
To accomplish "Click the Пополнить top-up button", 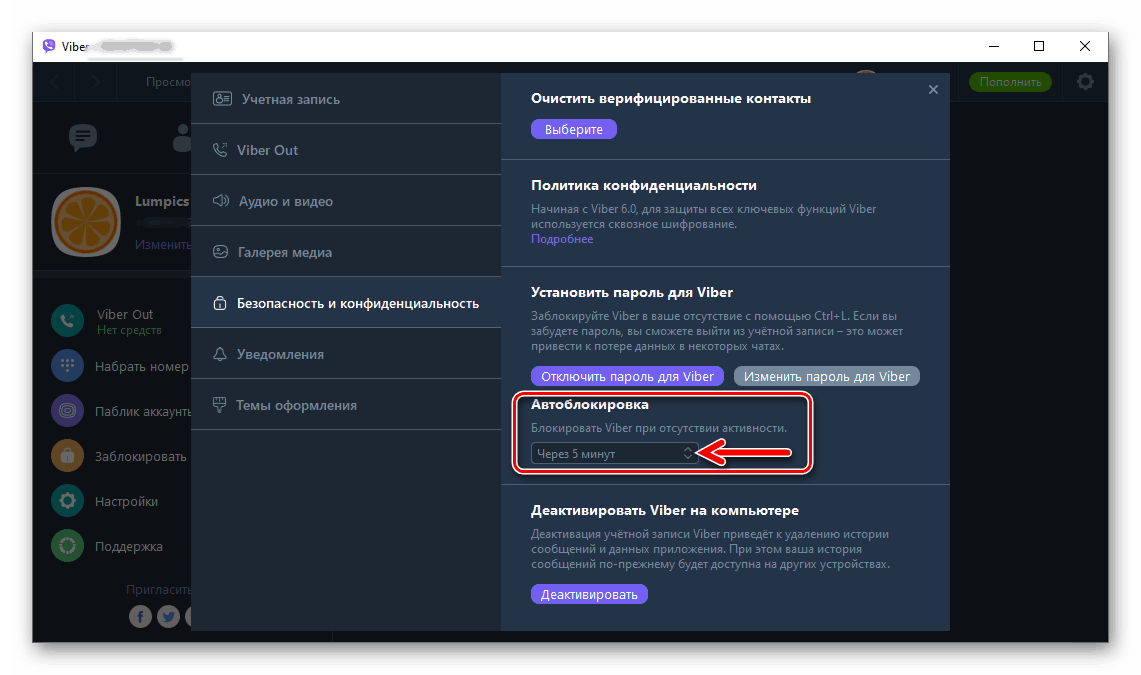I will pos(1010,81).
